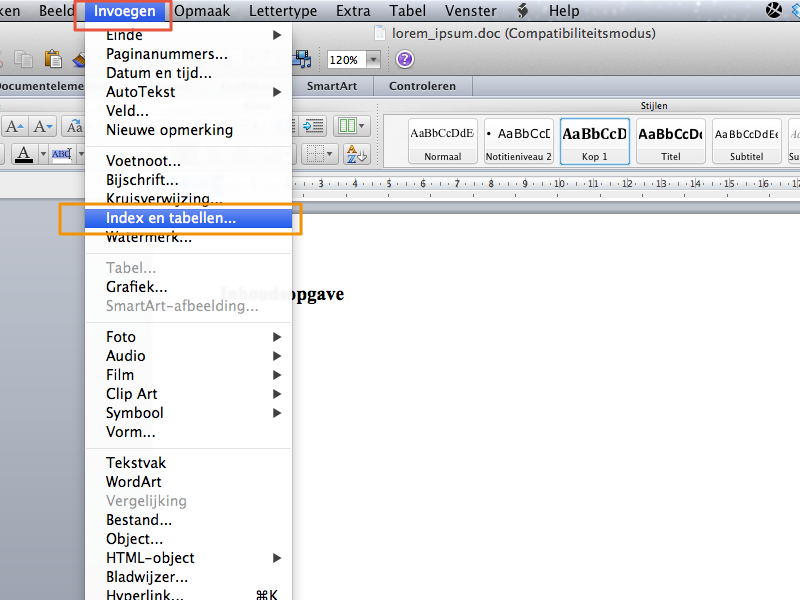
Task: Open the Venster menu
Action: click(x=470, y=11)
